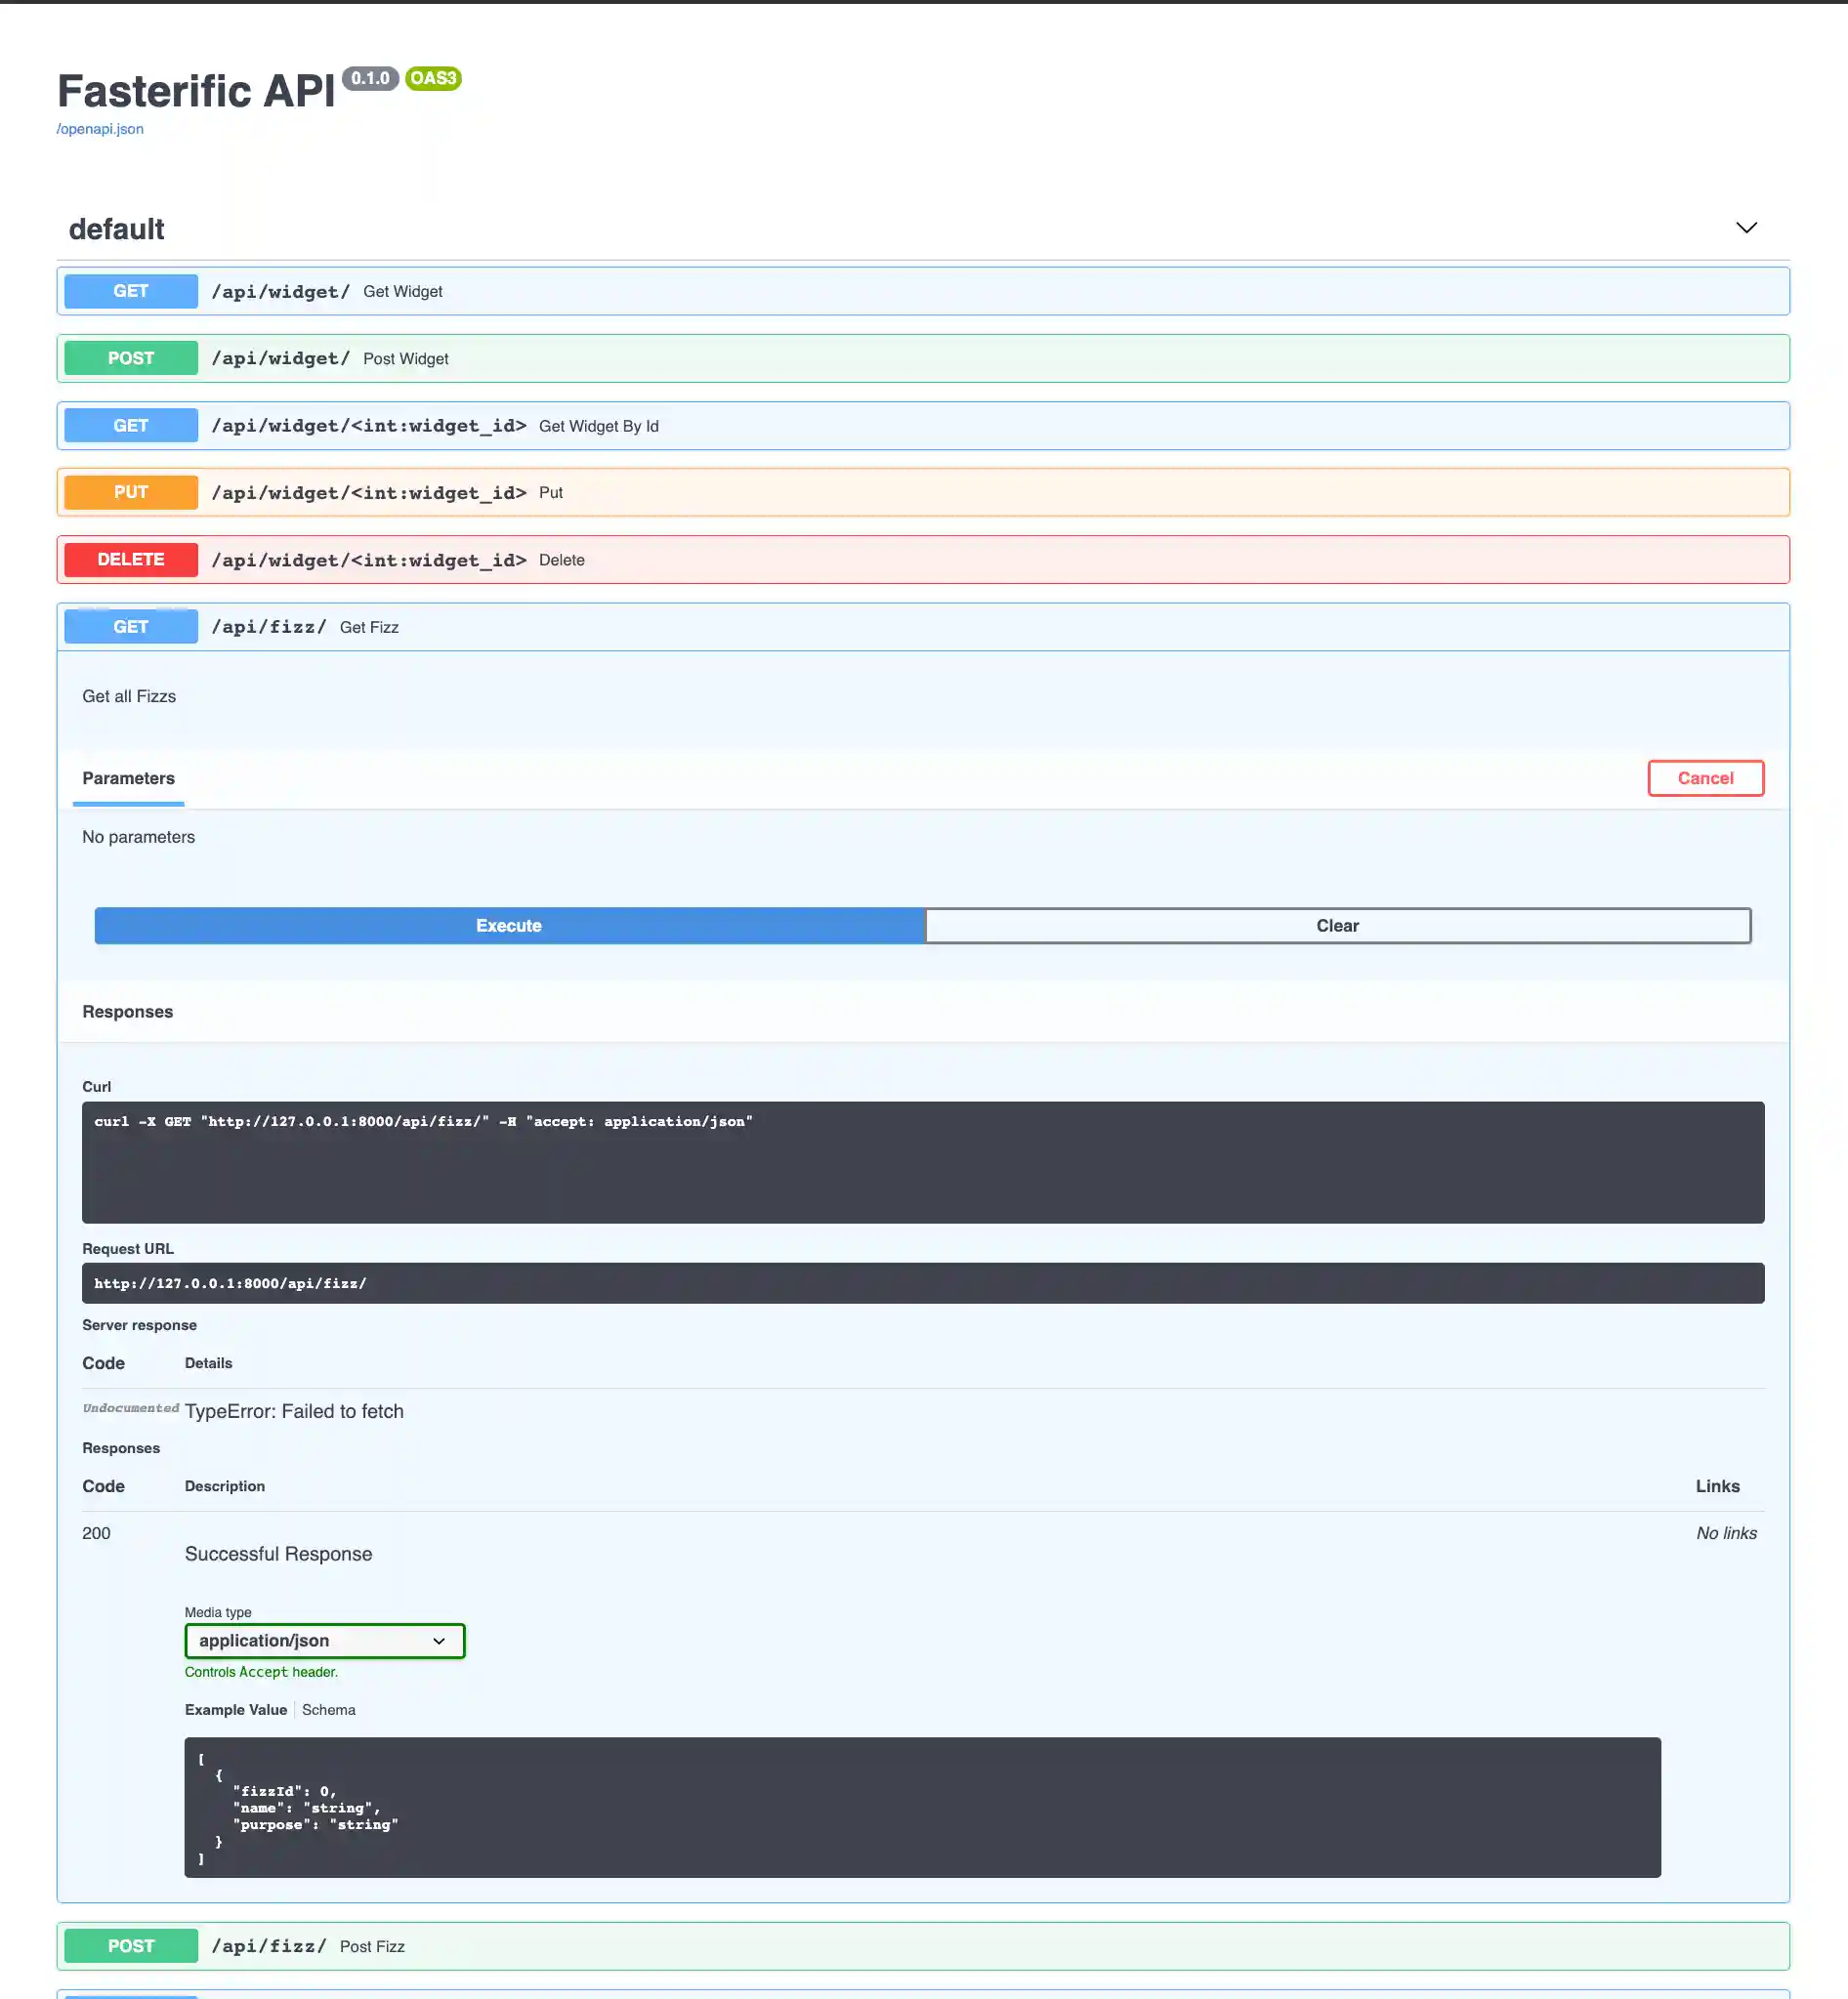Click the example JSON response block

click(x=922, y=1807)
